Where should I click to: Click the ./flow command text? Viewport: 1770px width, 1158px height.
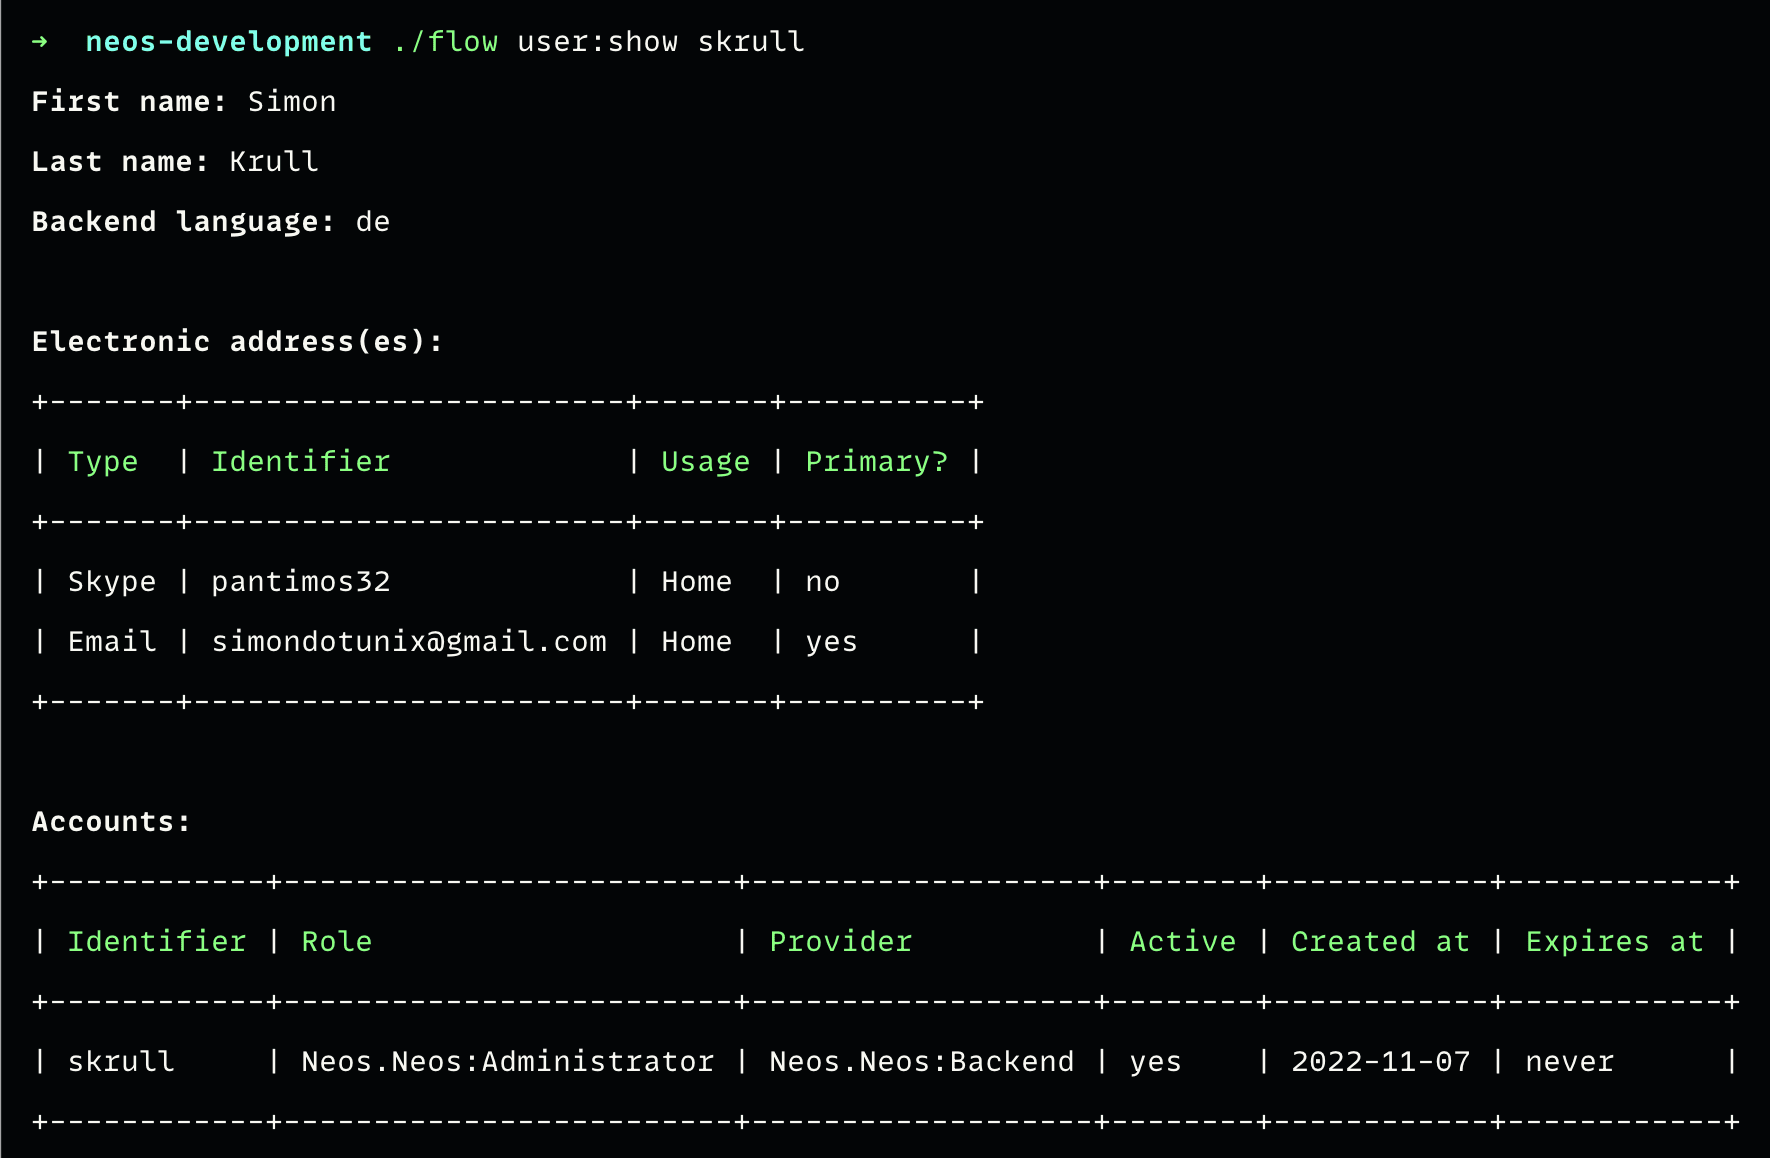[x=446, y=42]
